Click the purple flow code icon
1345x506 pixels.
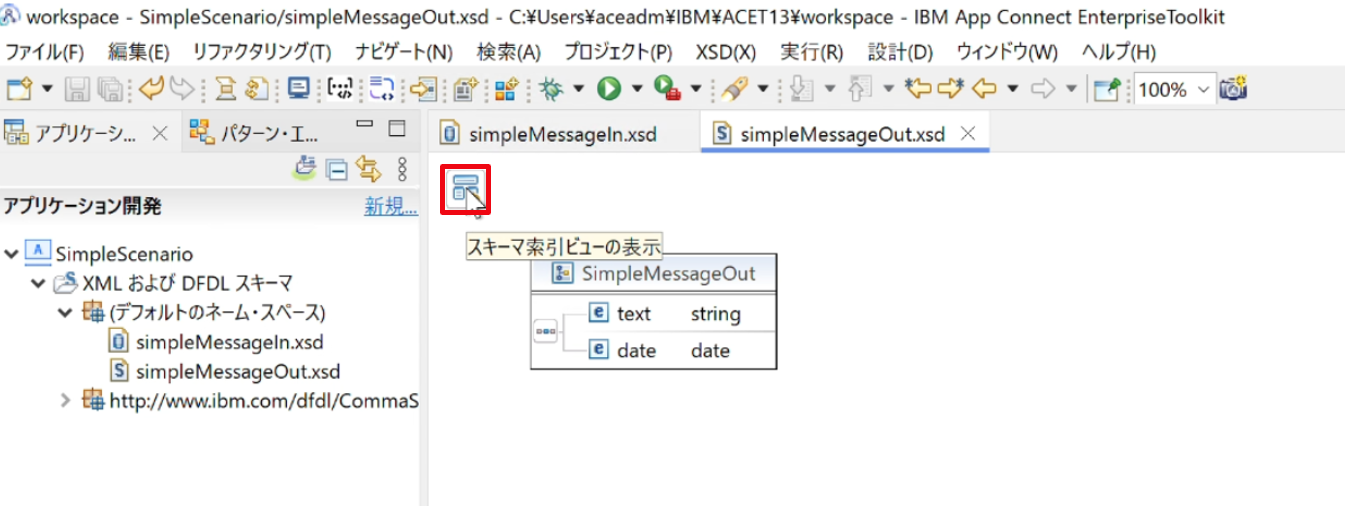[382, 89]
